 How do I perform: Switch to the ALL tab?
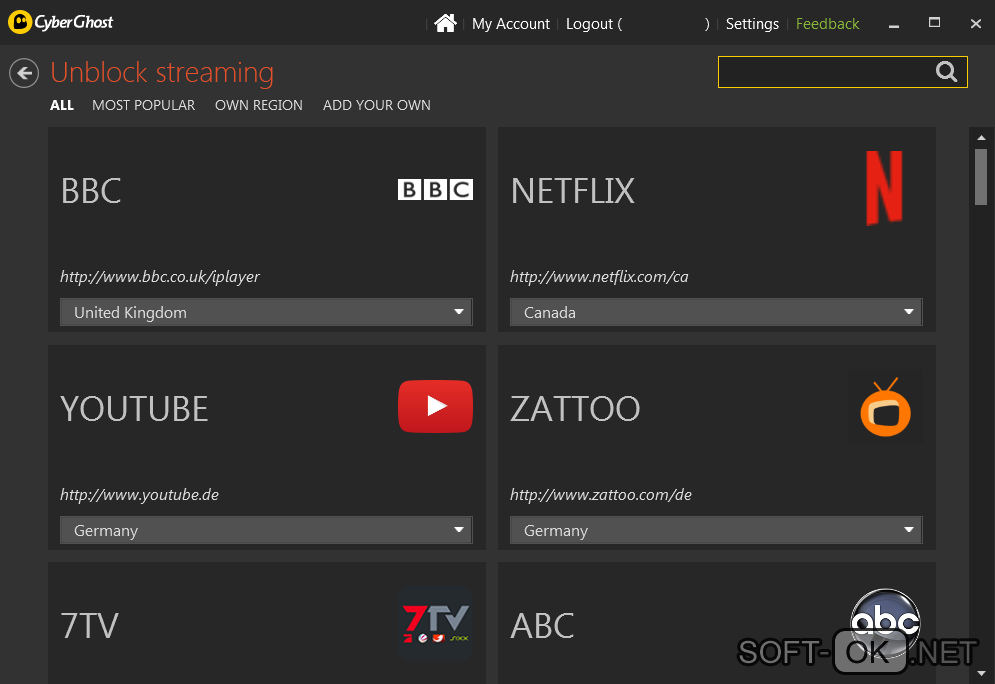point(62,105)
